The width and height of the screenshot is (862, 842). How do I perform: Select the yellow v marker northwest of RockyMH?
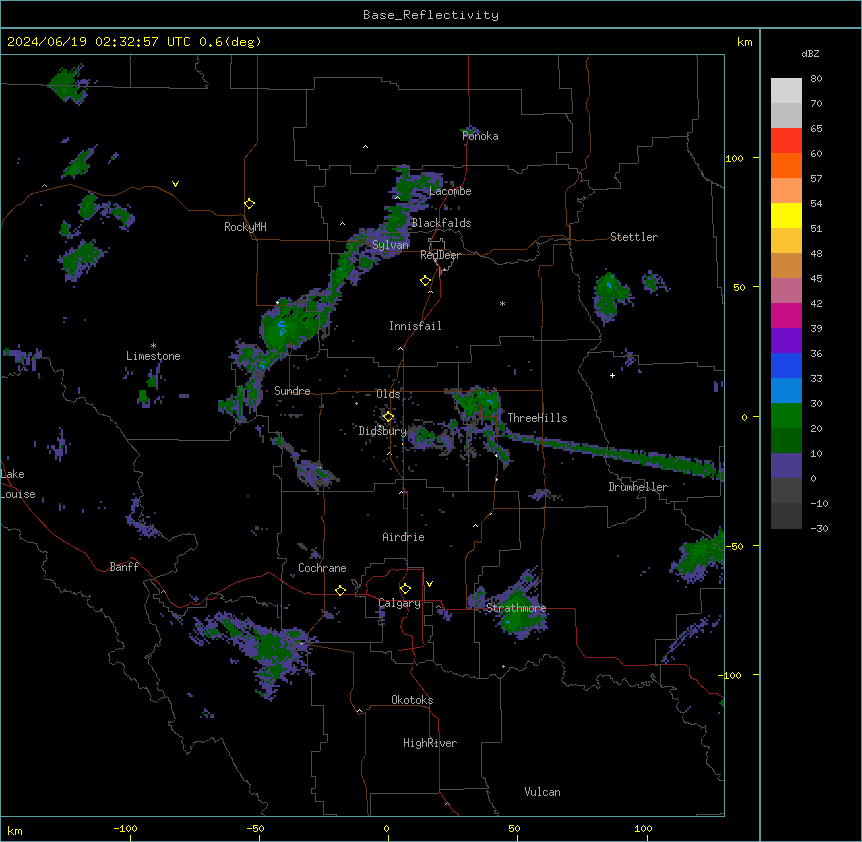point(175,184)
